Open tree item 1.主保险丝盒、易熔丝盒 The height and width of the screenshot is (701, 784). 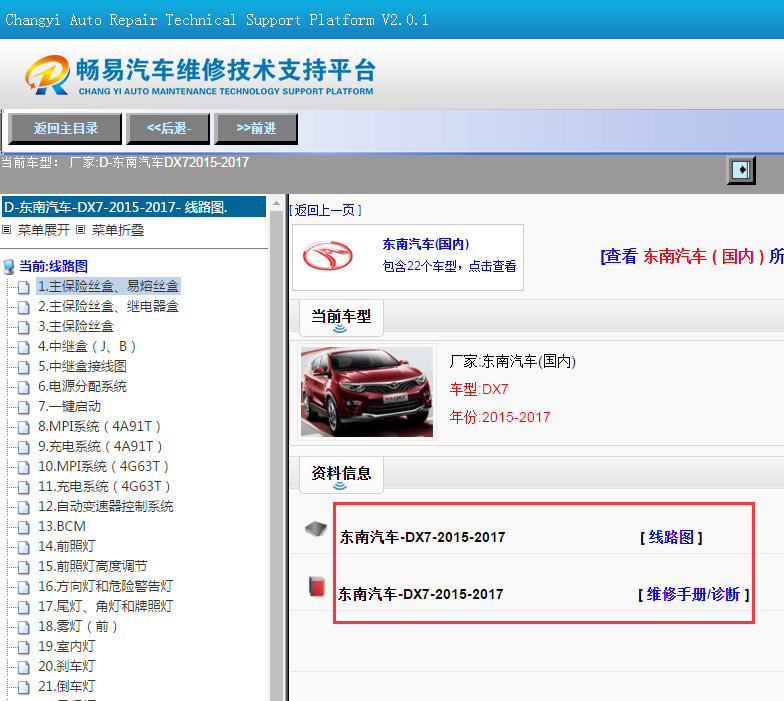(108, 286)
